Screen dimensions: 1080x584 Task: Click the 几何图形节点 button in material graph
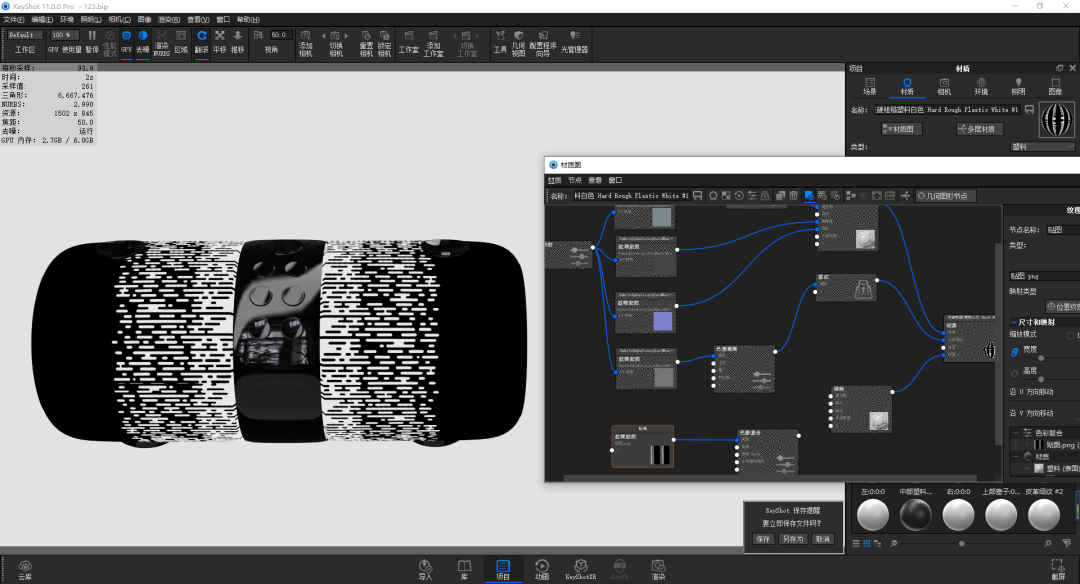pos(946,196)
